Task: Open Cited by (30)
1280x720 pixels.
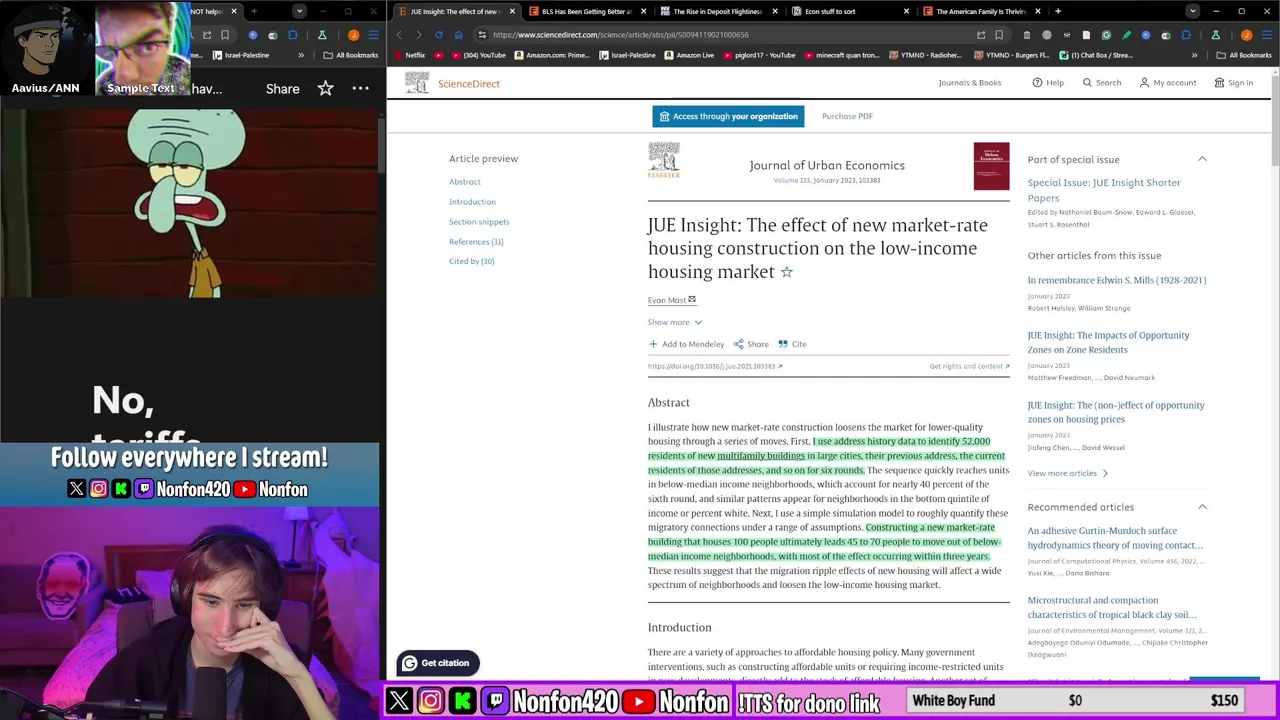Action: point(471,261)
